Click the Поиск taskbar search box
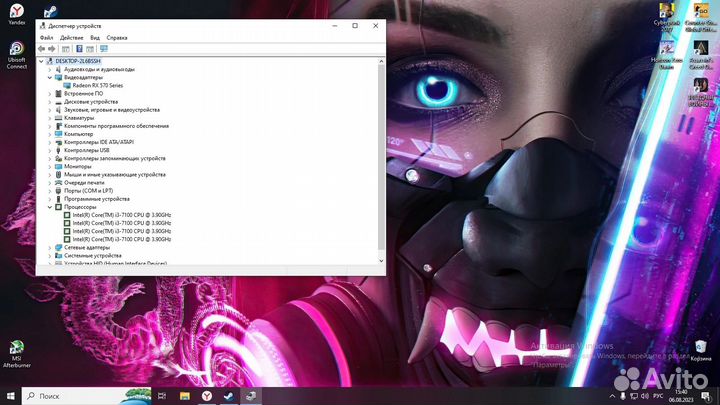The image size is (720, 405). click(x=90, y=396)
